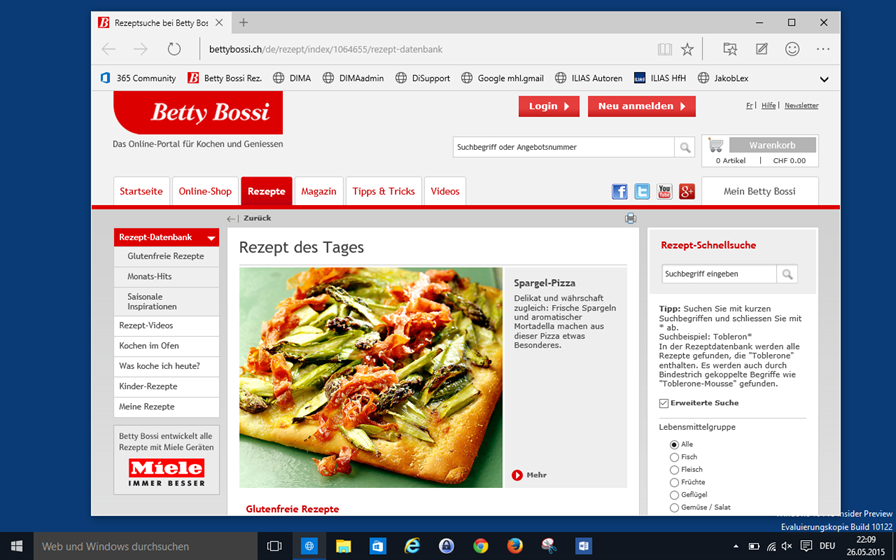The height and width of the screenshot is (560, 896).
Task: Click the print icon above the recipe
Action: (630, 218)
